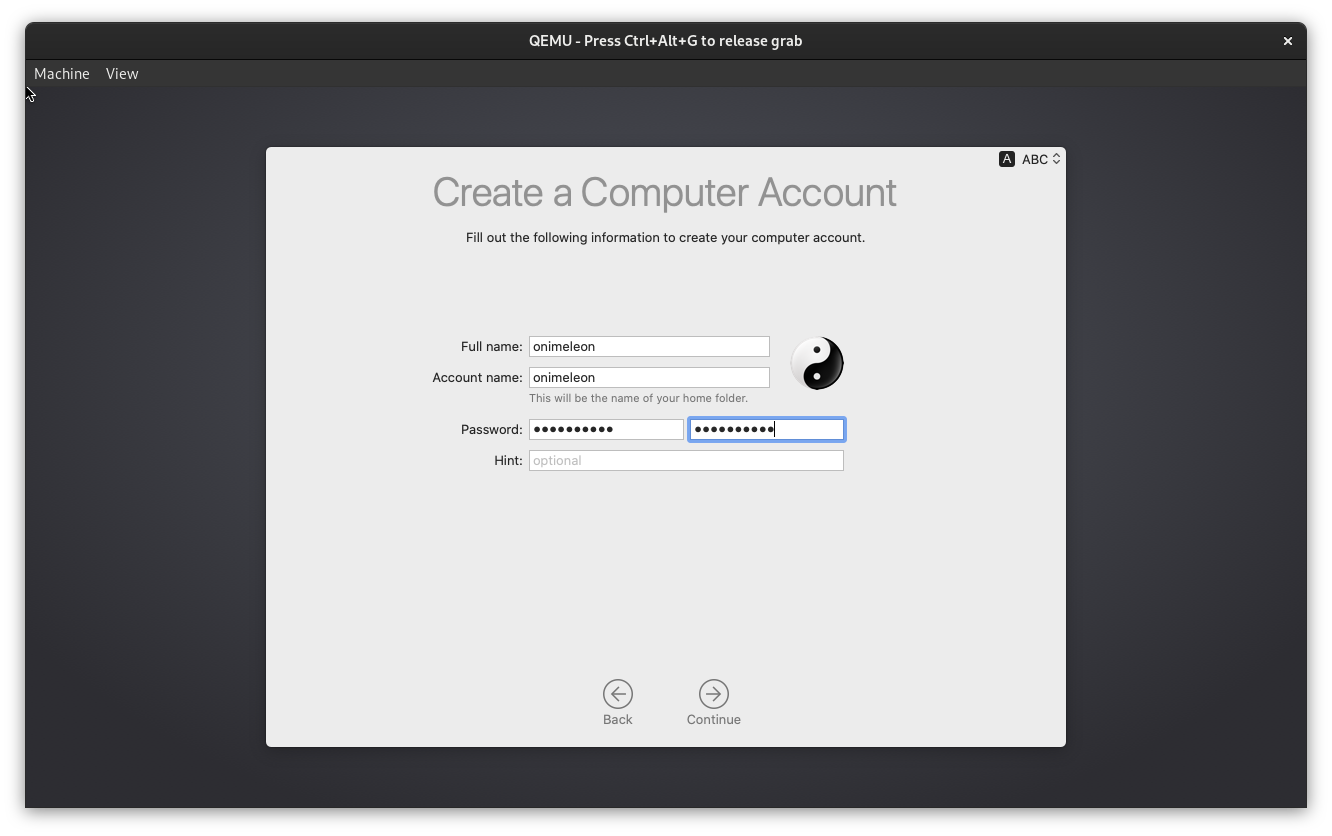The image size is (1332, 836).
Task: Select the yin-yang account picture
Action: coord(817,363)
